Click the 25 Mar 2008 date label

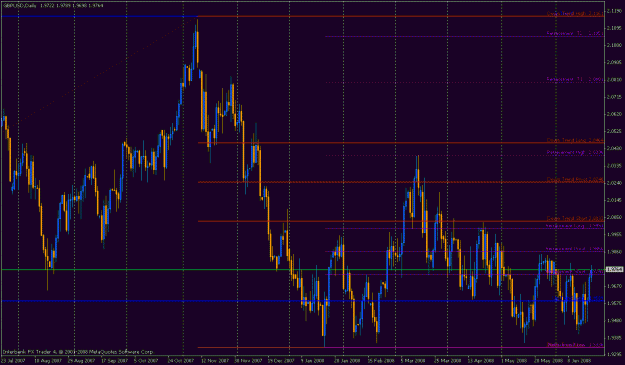(448, 361)
